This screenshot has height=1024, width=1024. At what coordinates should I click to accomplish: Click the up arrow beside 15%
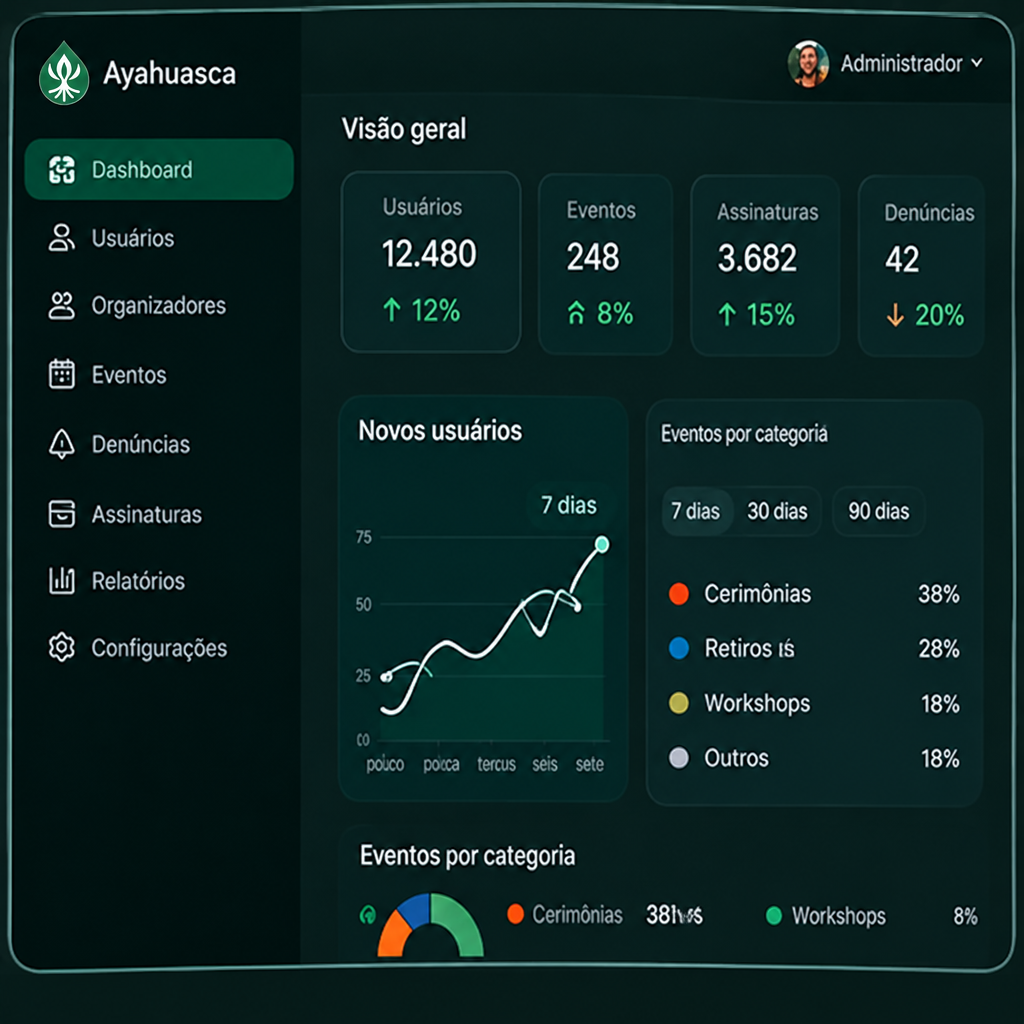tap(727, 315)
